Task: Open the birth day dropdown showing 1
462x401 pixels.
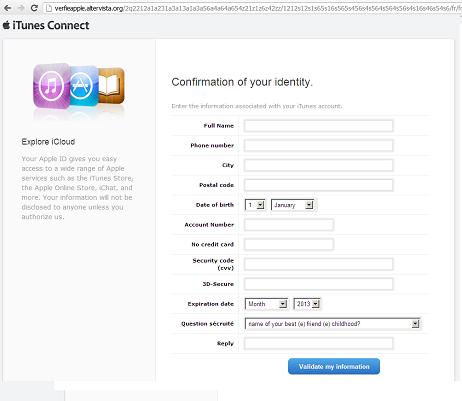Action: click(255, 205)
